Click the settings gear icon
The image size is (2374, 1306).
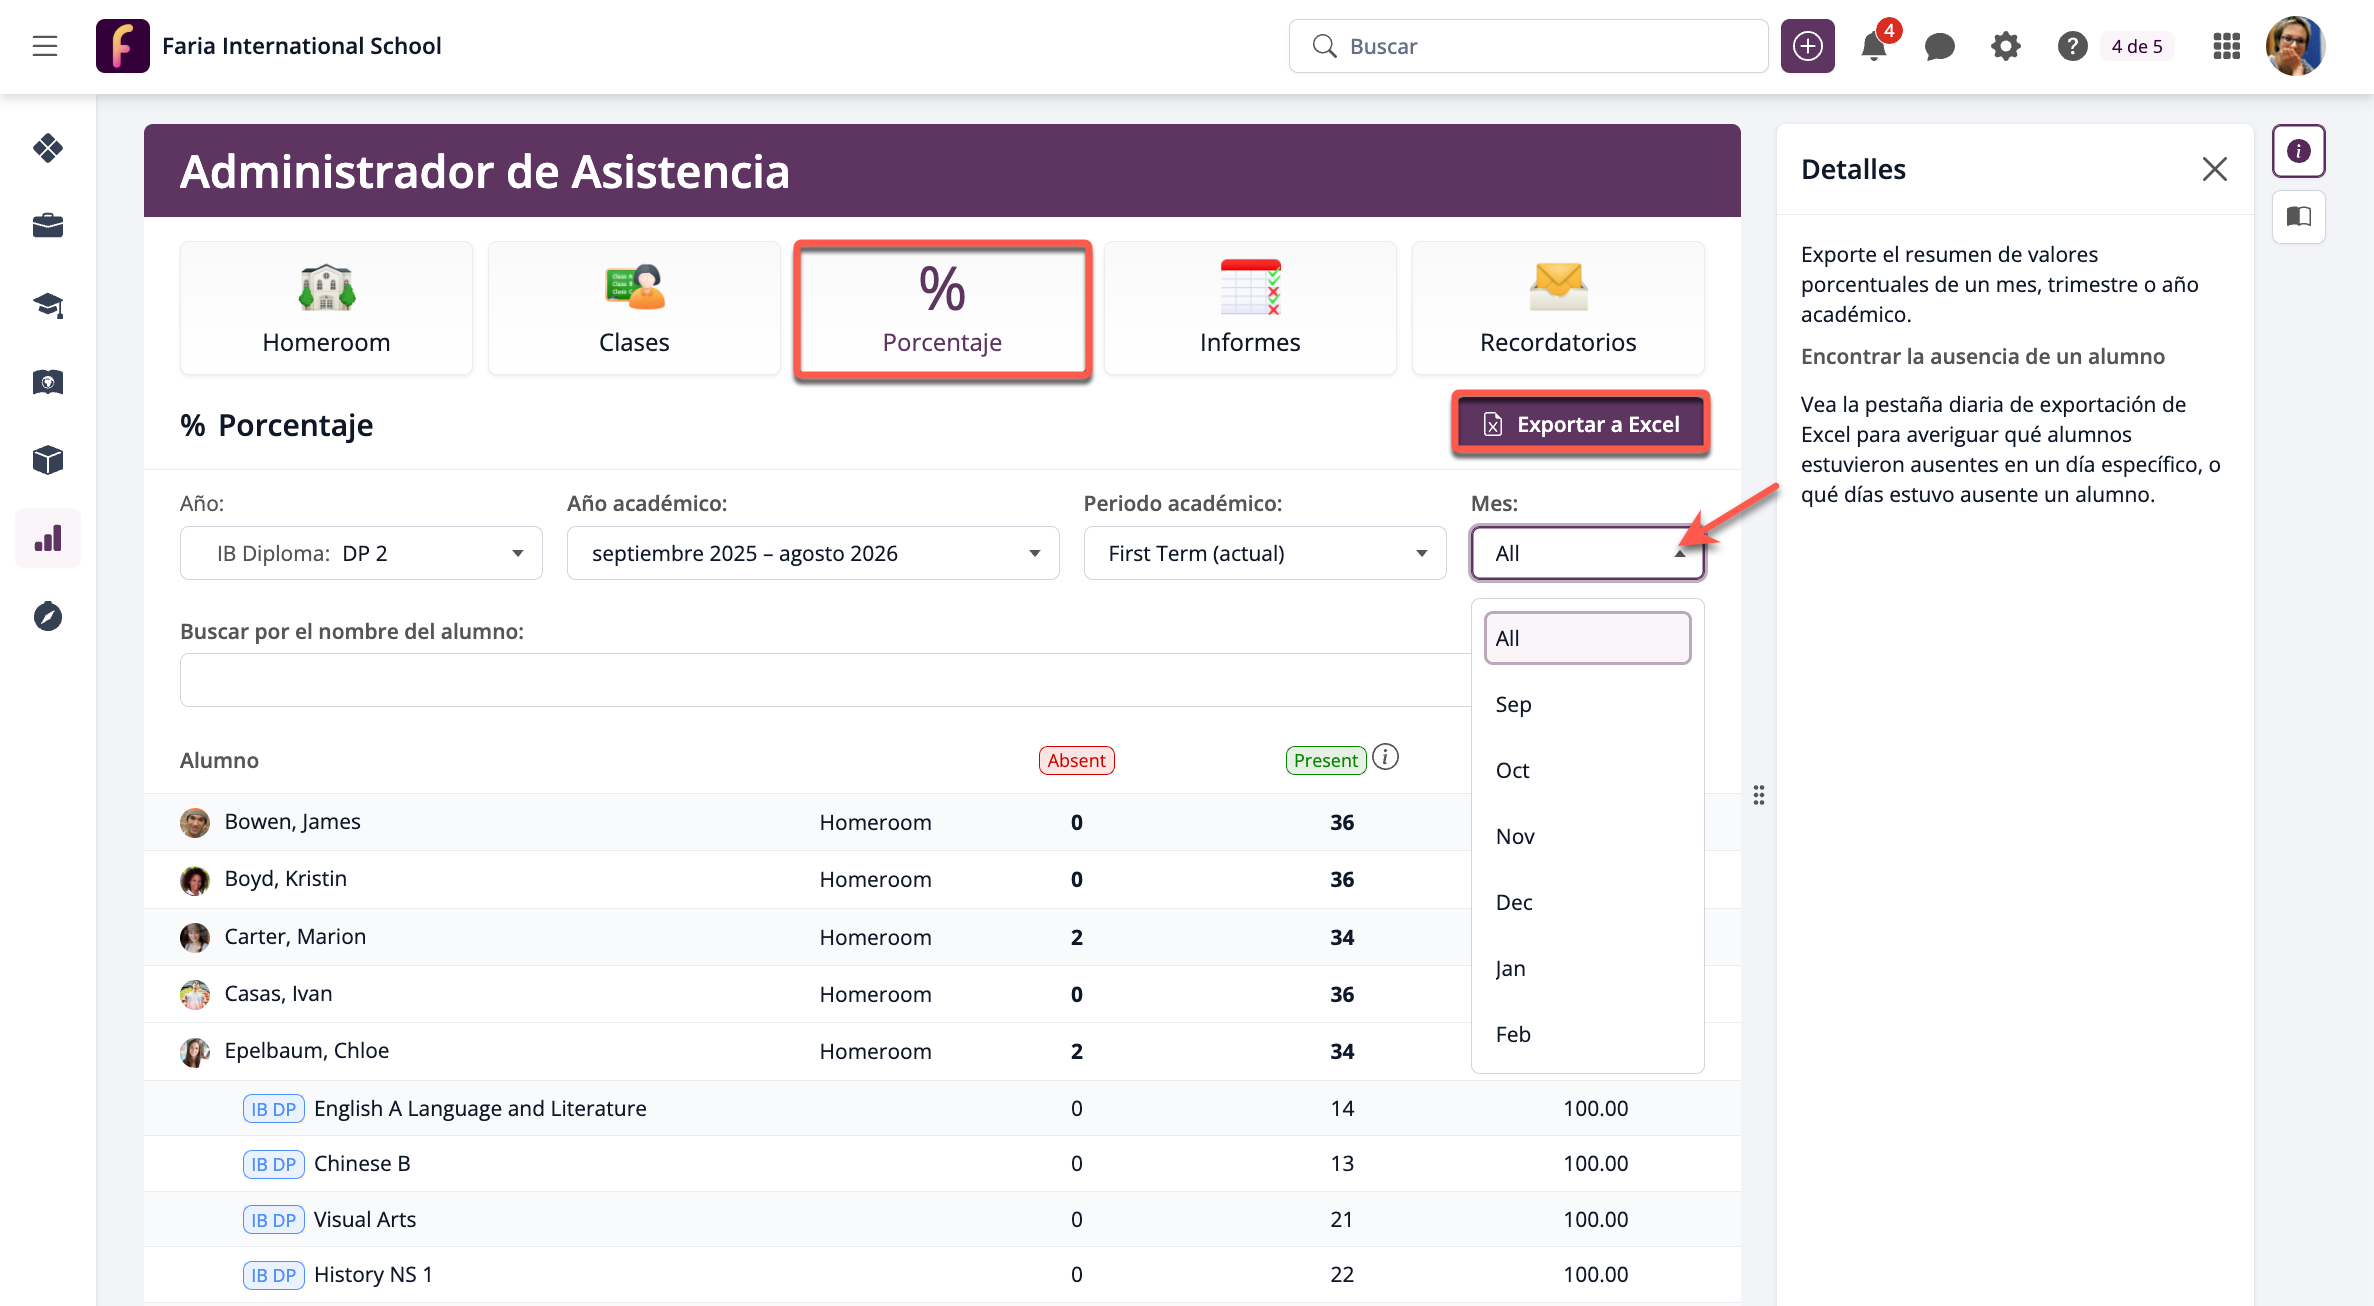point(2005,46)
